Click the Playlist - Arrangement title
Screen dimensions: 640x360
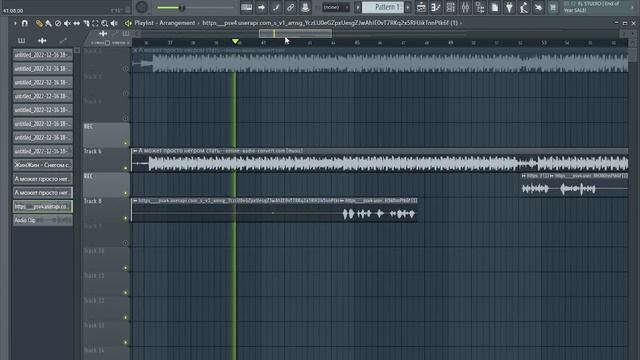pyautogui.click(x=164, y=23)
